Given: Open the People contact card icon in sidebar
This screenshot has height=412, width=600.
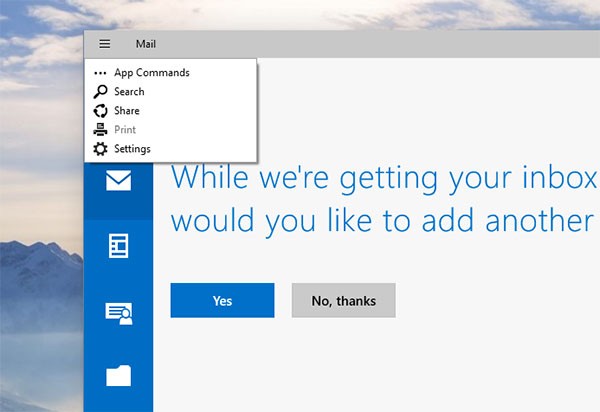Looking at the screenshot, I should (x=119, y=314).
